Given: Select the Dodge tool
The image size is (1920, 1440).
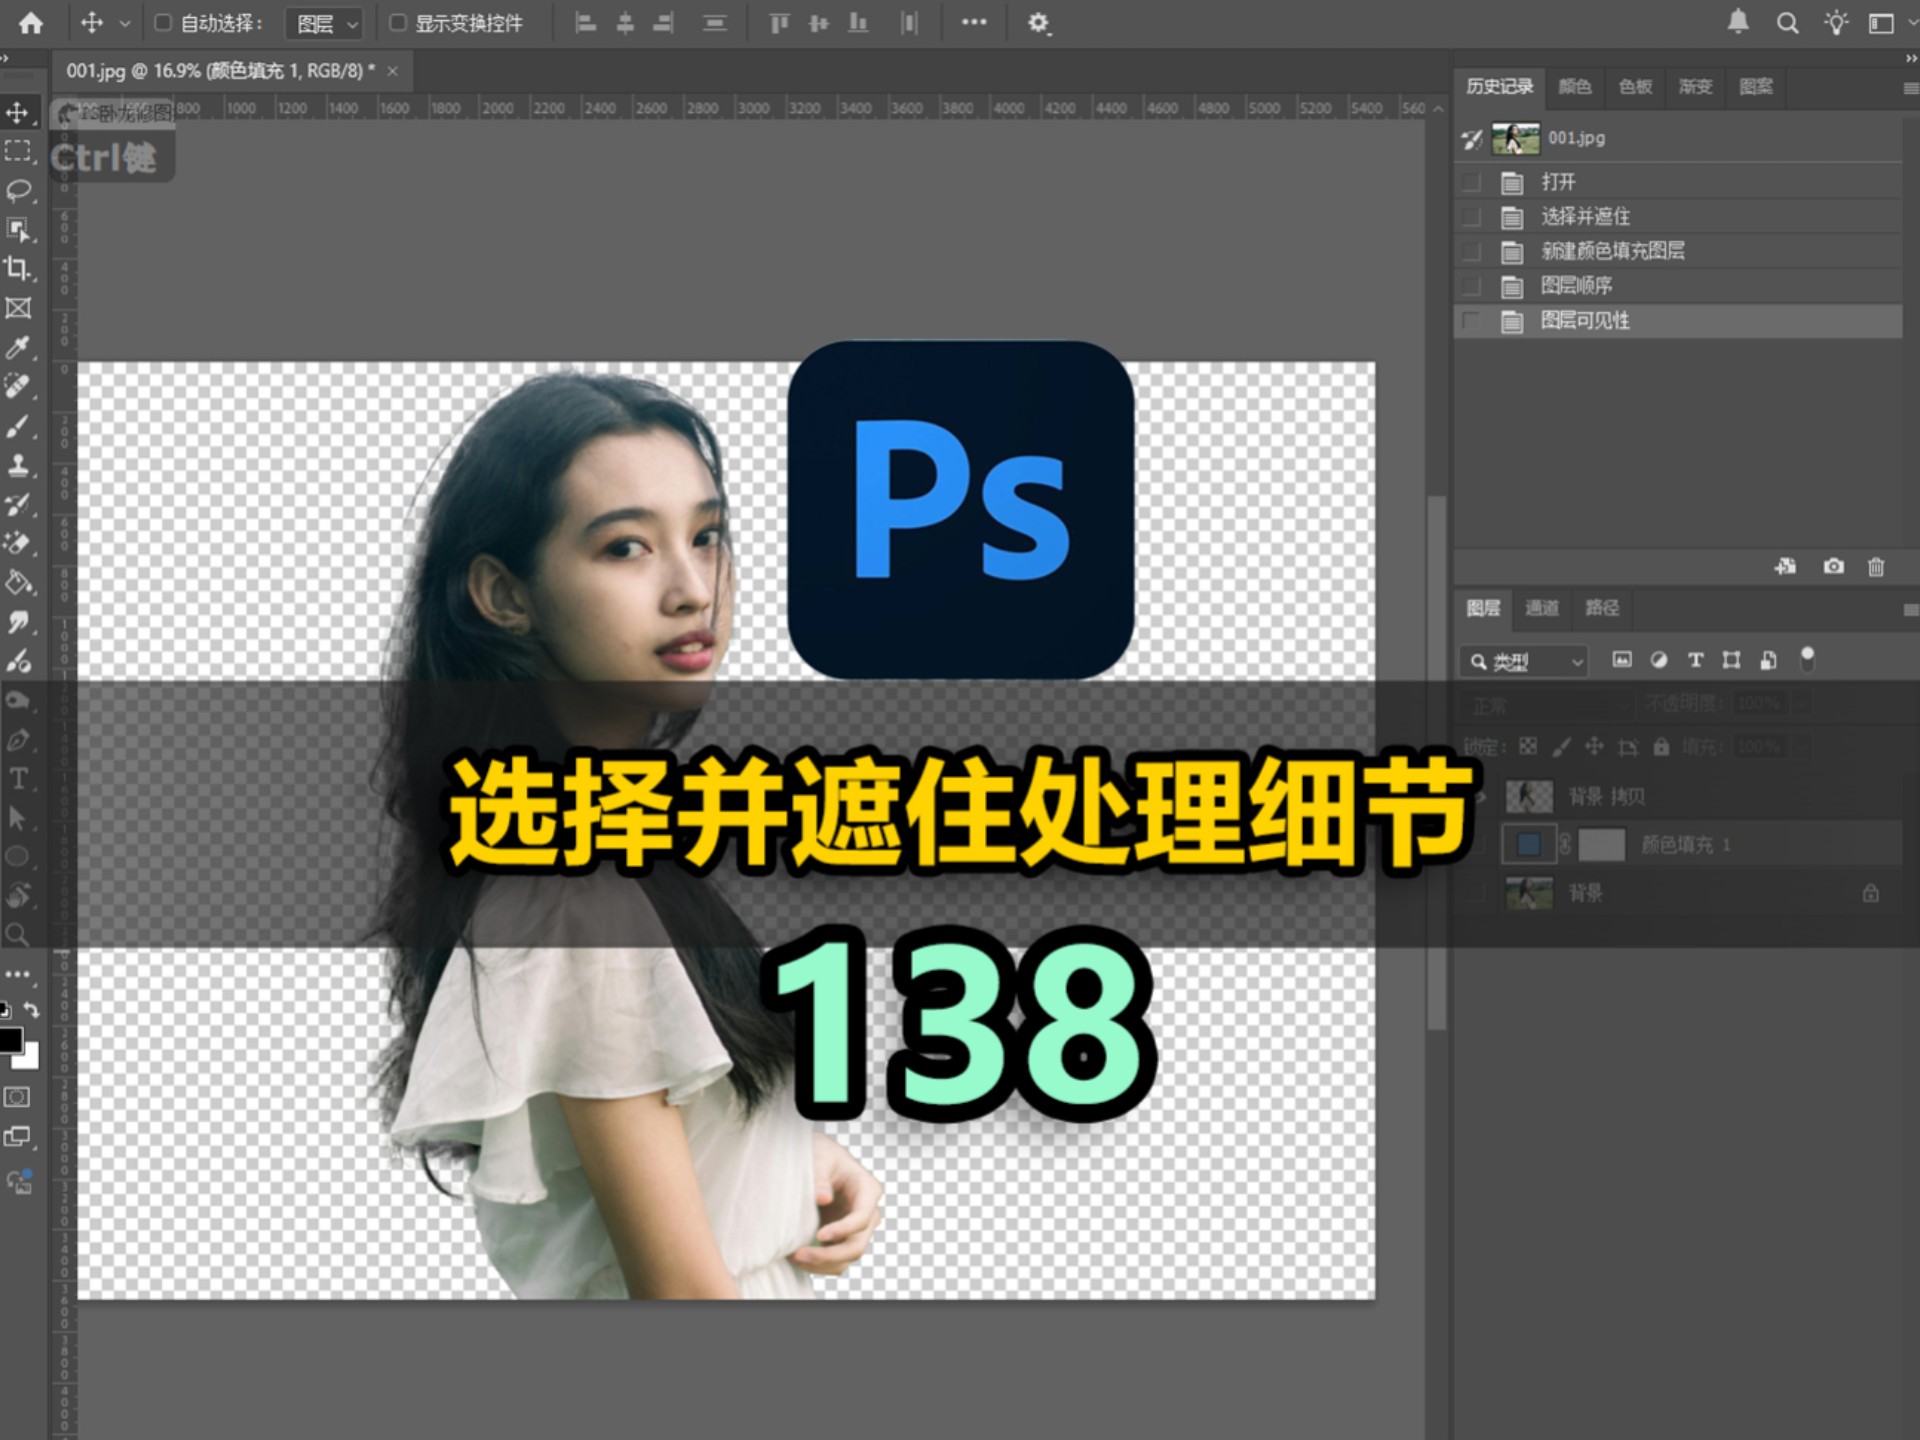Looking at the screenshot, I should pyautogui.click(x=18, y=661).
